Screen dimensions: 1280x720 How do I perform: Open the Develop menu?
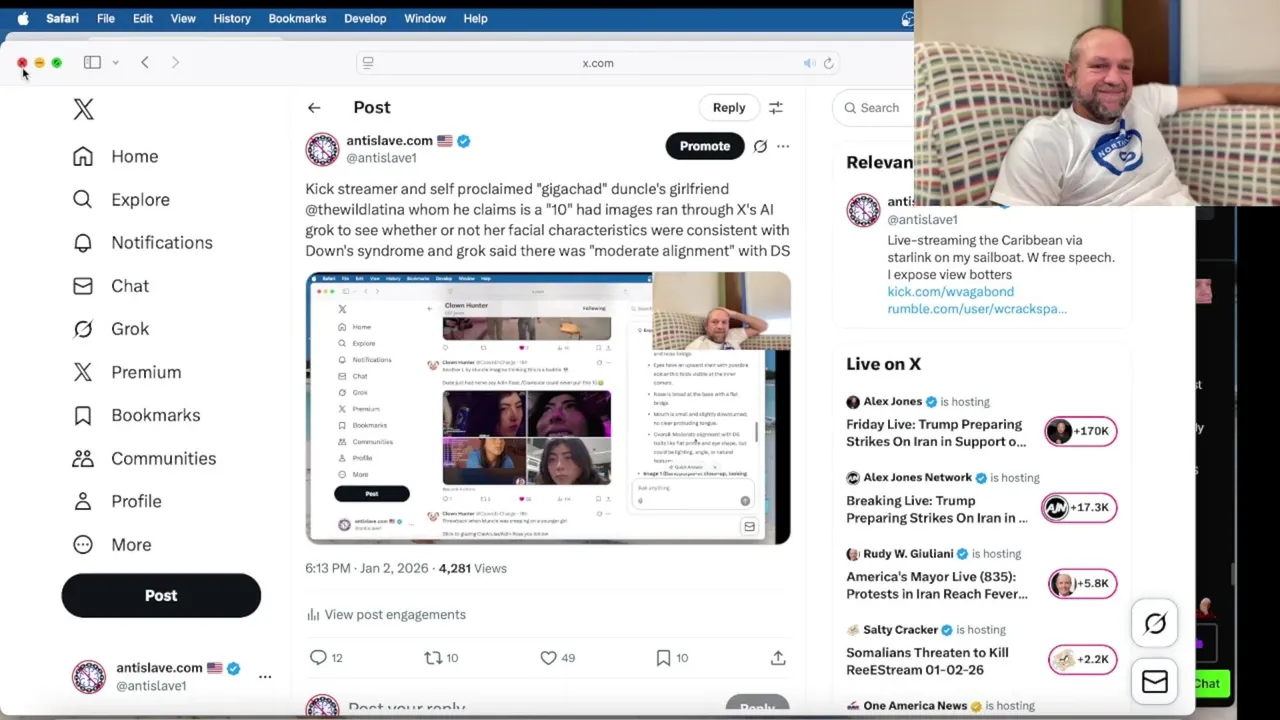[365, 18]
